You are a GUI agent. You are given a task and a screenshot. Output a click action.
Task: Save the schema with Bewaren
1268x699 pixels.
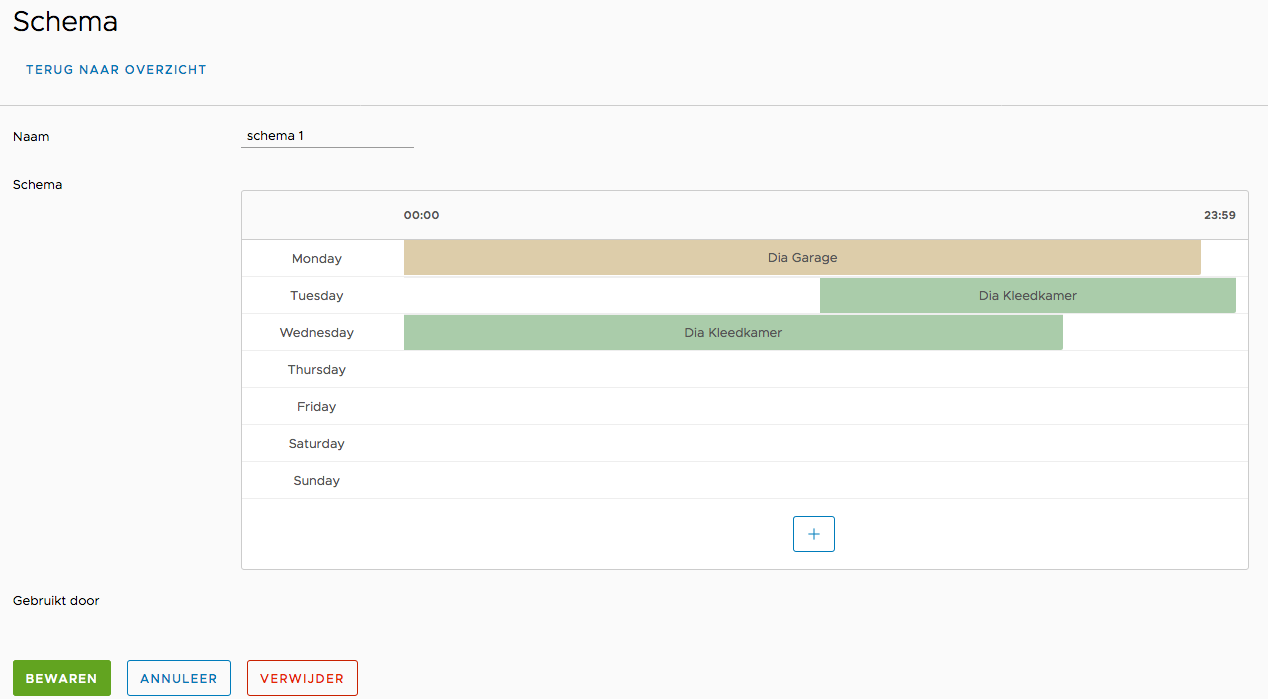[x=61, y=678]
